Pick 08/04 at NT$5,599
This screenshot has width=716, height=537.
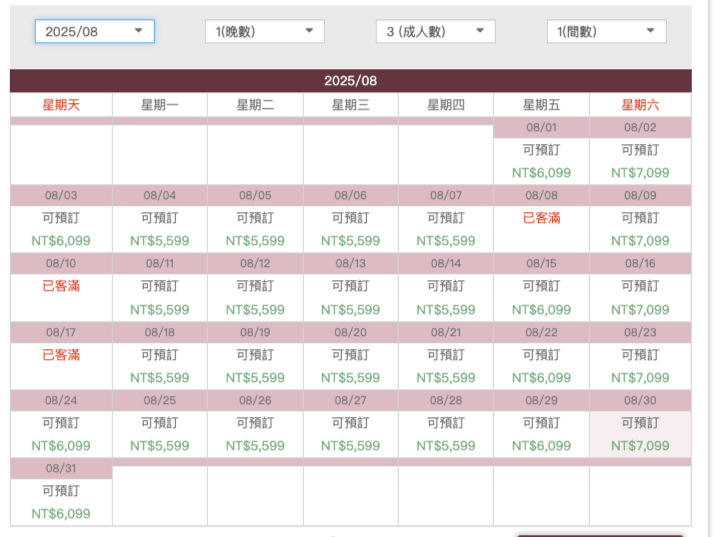point(159,229)
